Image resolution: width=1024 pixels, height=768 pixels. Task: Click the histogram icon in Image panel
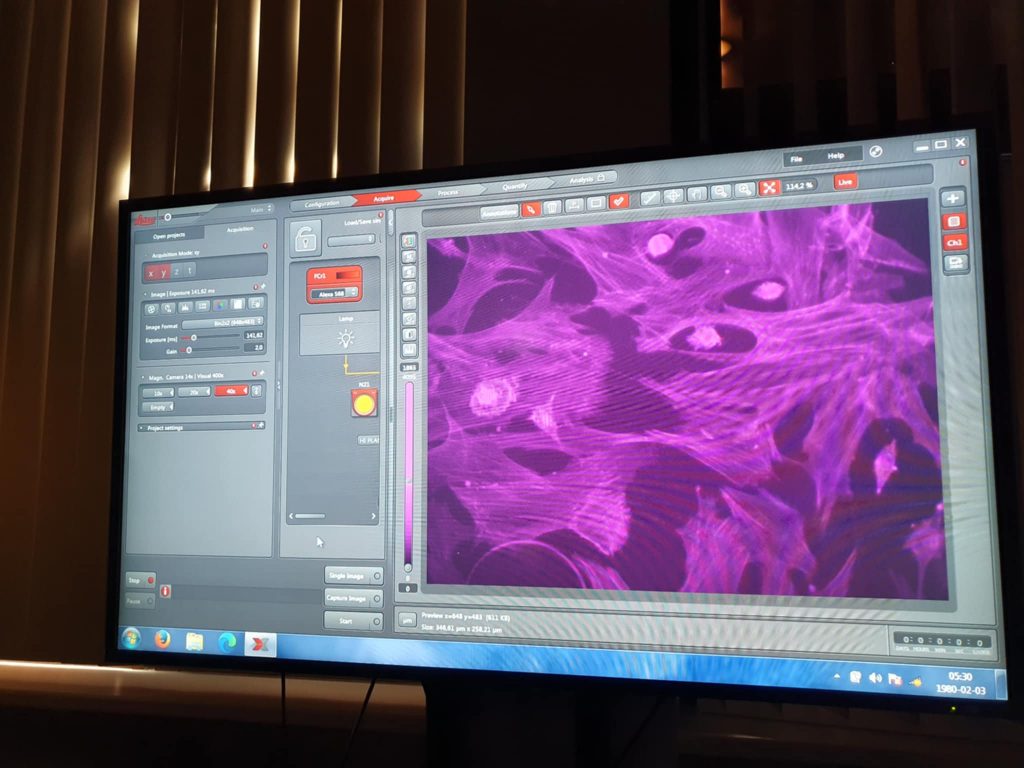[185, 306]
